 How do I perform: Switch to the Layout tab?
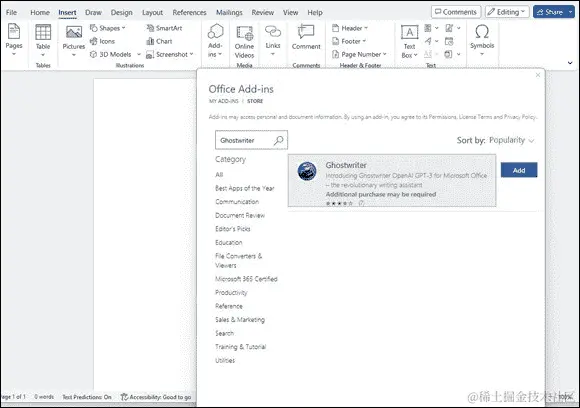pyautogui.click(x=152, y=12)
